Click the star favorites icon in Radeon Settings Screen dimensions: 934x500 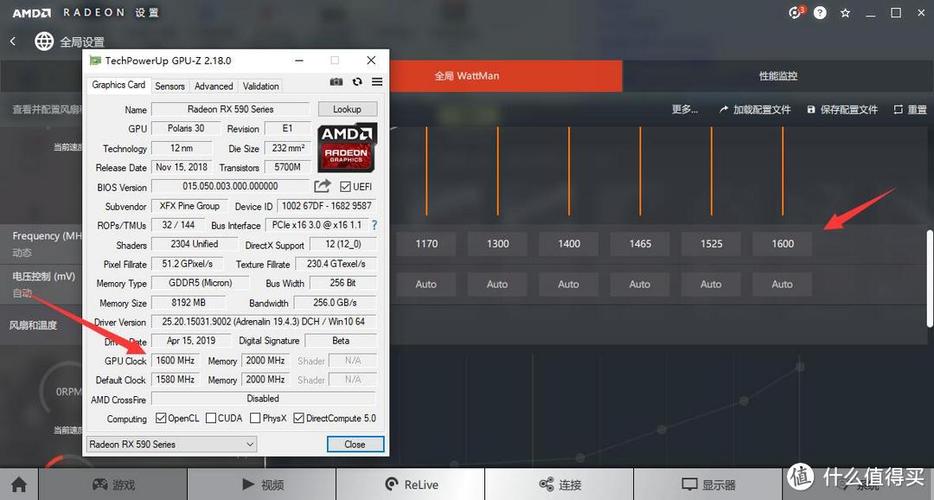tap(845, 13)
